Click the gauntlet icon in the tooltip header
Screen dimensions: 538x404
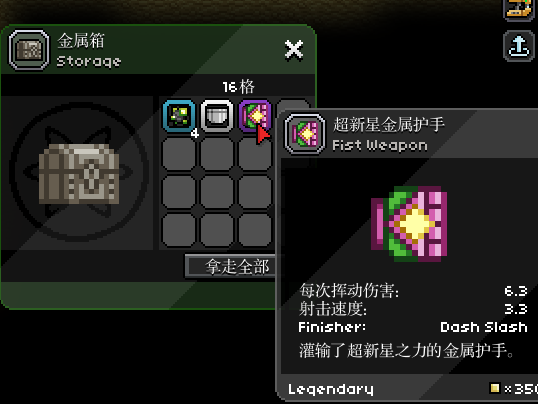point(305,134)
